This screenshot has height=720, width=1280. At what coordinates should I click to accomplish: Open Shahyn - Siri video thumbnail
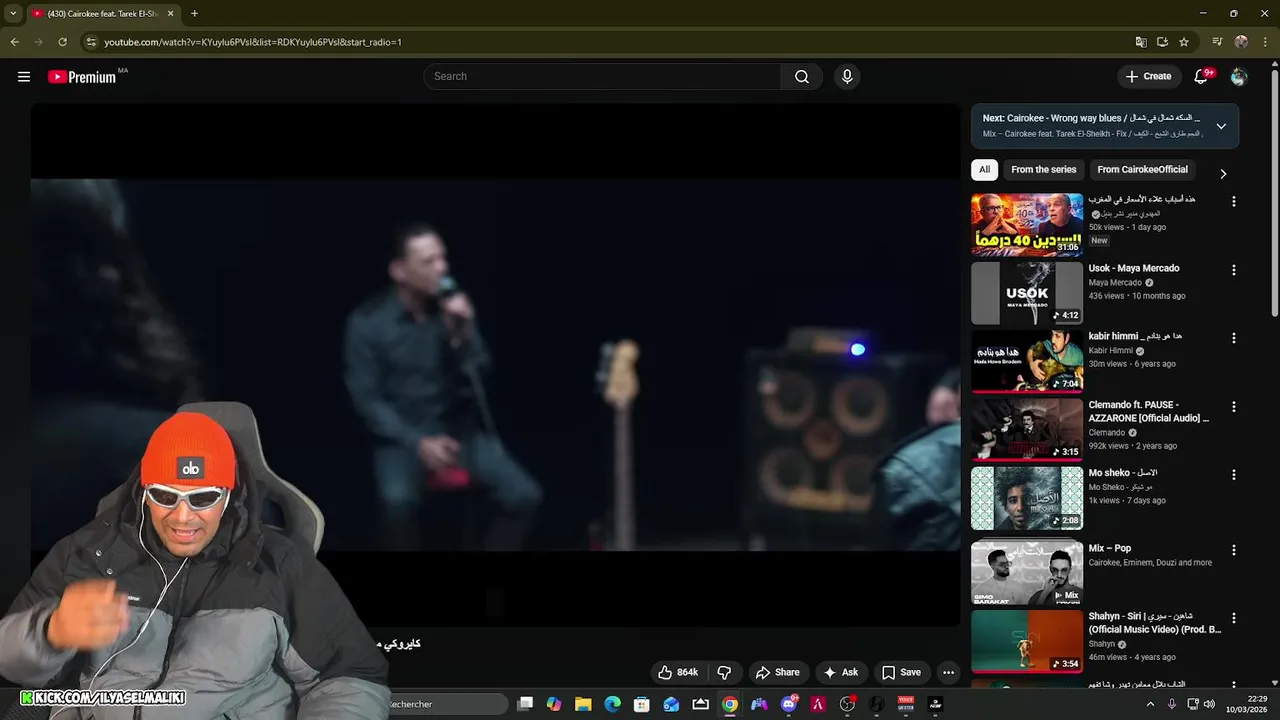[1027, 641]
